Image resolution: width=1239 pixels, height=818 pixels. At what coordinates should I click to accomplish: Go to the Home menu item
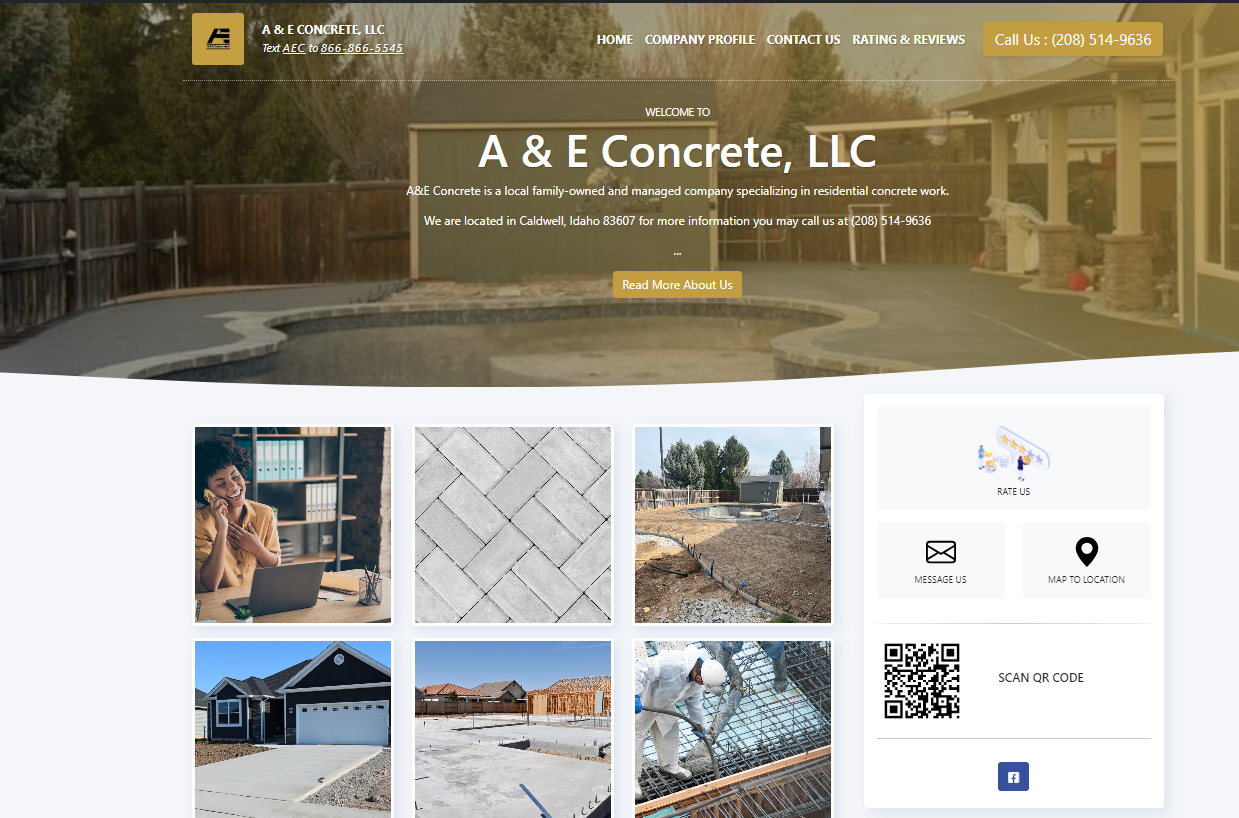(x=615, y=40)
